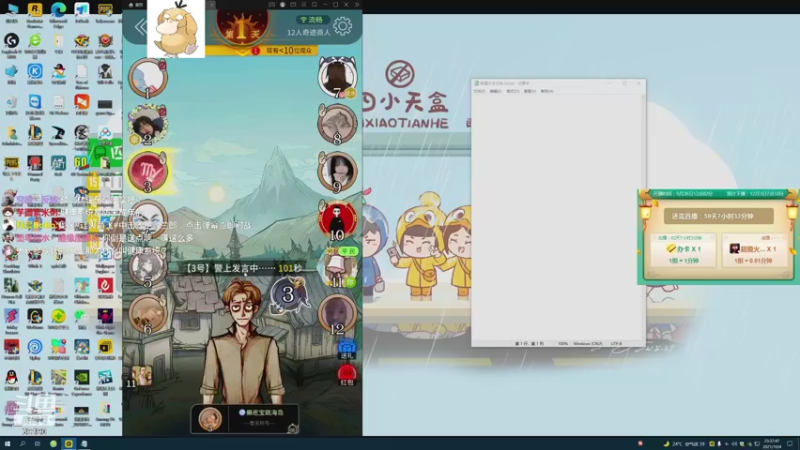Click the Notepad vertical scrollbar
The width and height of the screenshot is (800, 450).
(x=643, y=217)
